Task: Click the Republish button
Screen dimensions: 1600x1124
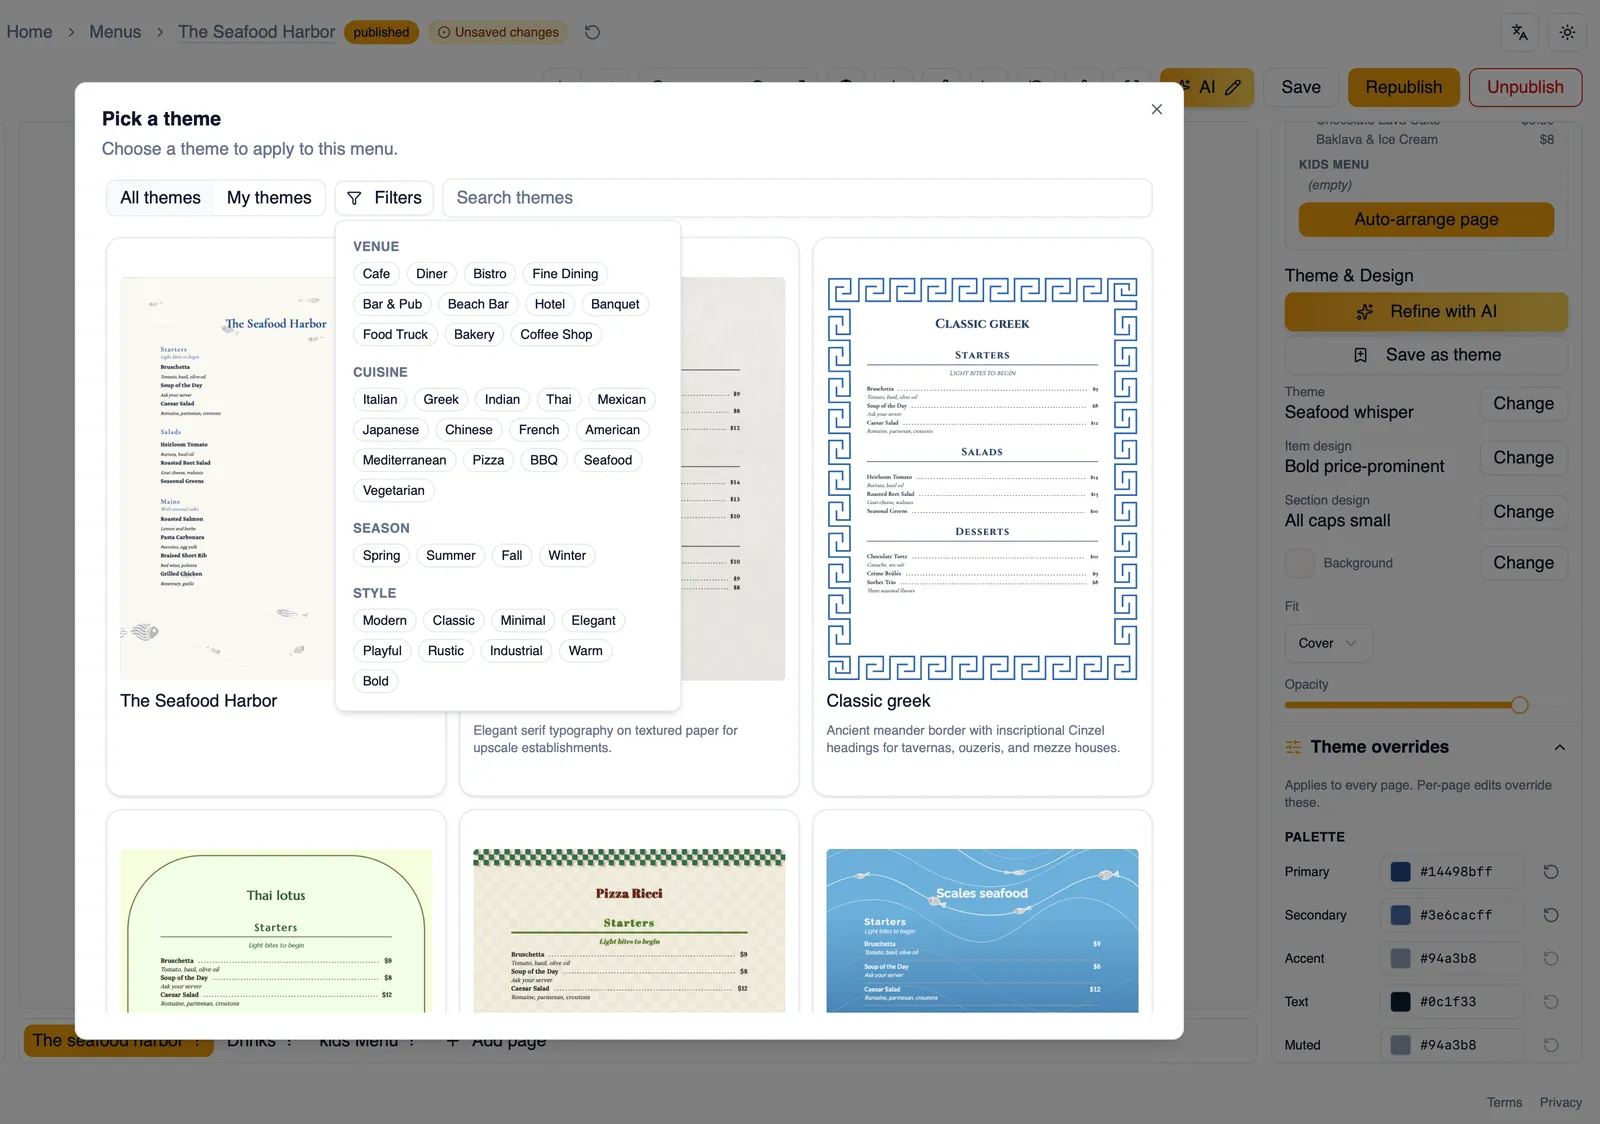Action: pyautogui.click(x=1404, y=87)
